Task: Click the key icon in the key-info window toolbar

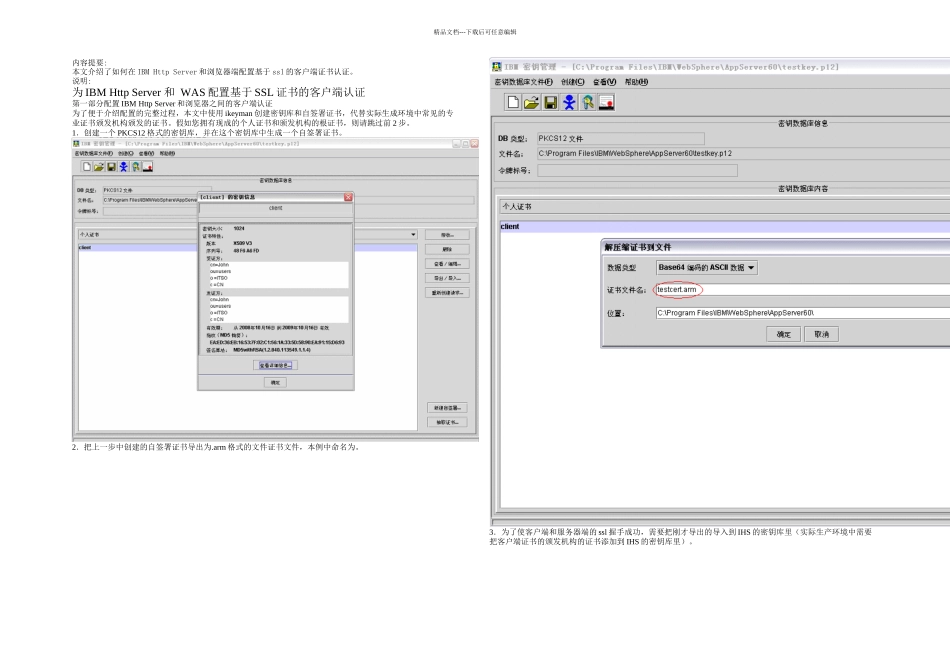Action: tap(136, 167)
